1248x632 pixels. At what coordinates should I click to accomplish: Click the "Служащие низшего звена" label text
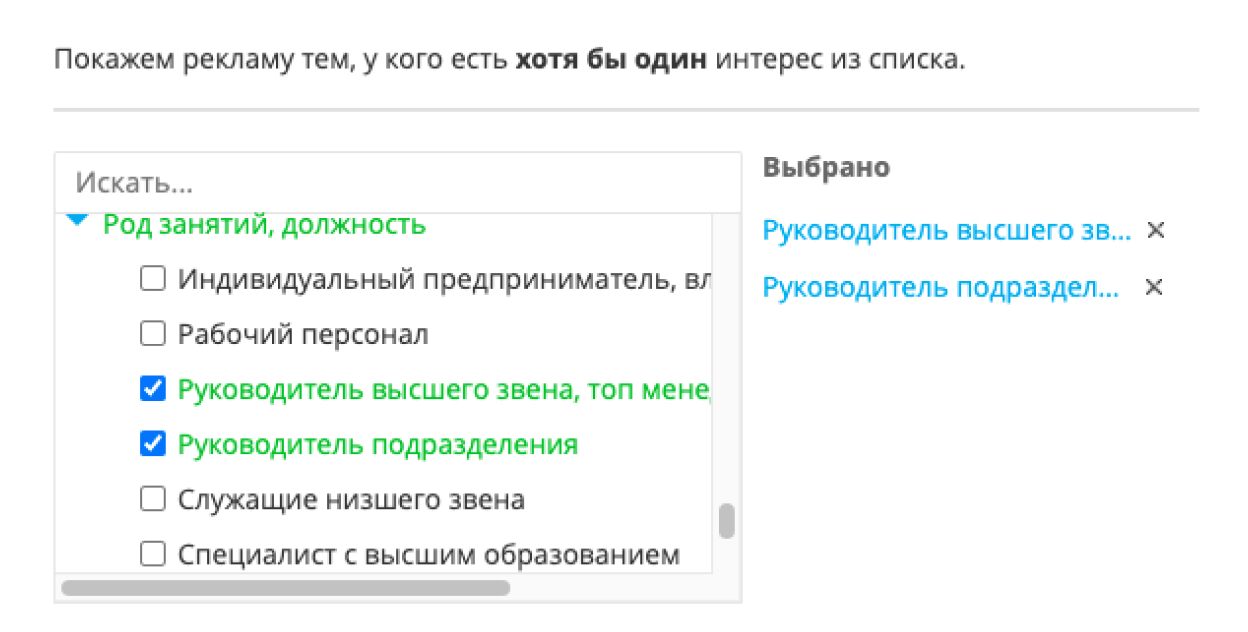click(351, 499)
